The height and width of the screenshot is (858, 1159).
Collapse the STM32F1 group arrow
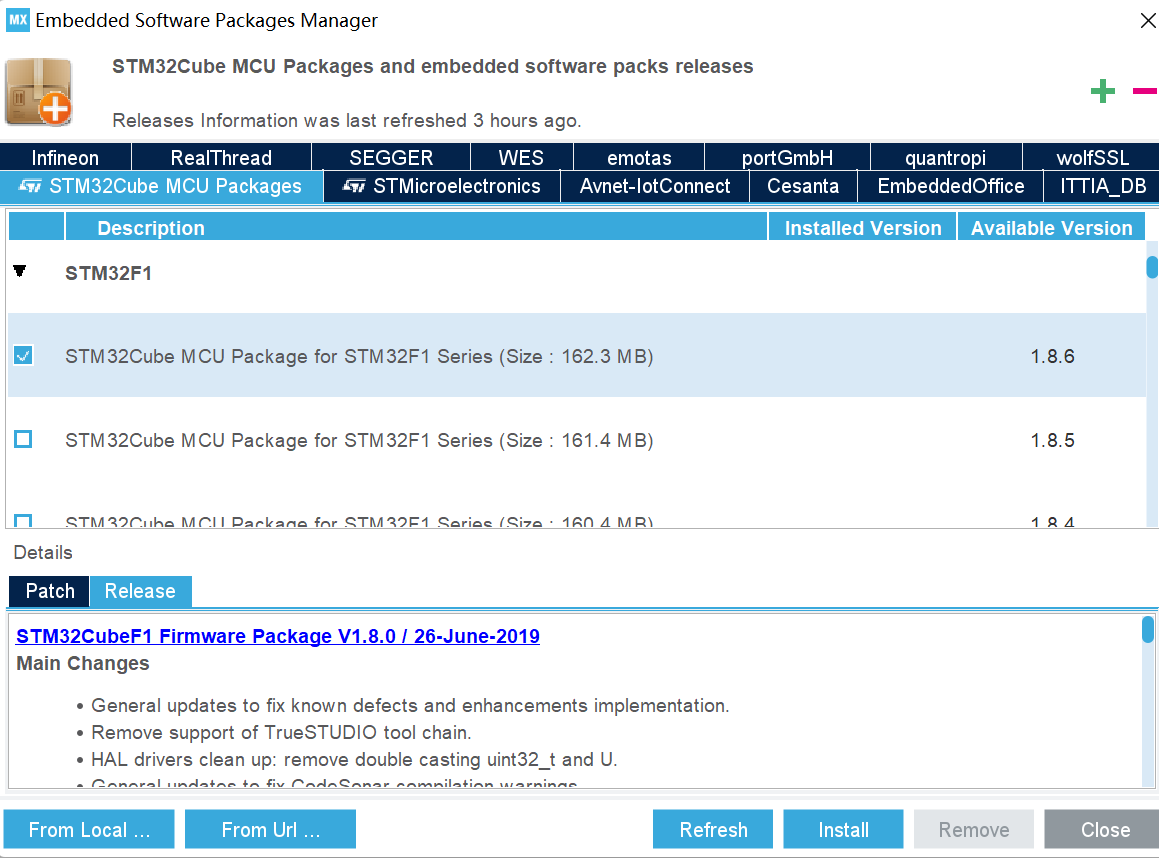pyautogui.click(x=20, y=271)
